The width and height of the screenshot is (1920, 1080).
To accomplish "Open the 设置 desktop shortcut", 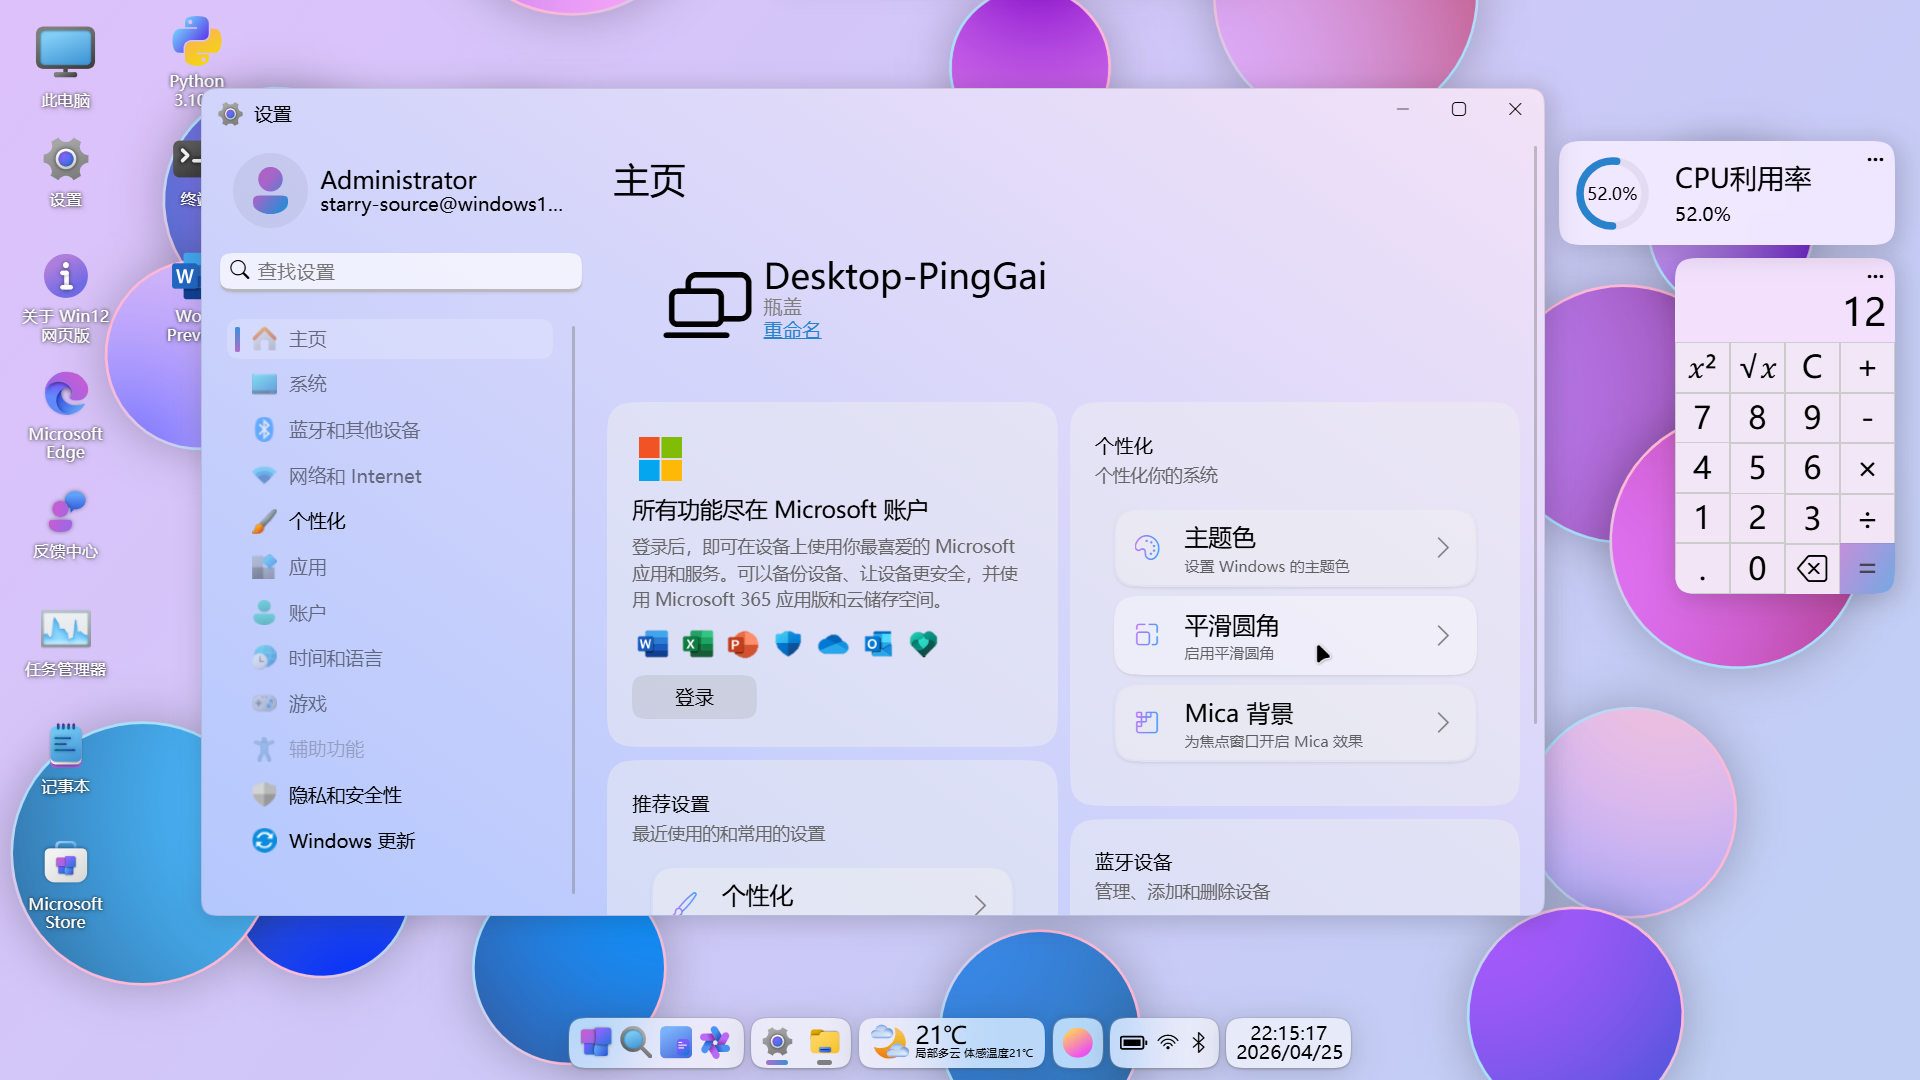I will 65,171.
